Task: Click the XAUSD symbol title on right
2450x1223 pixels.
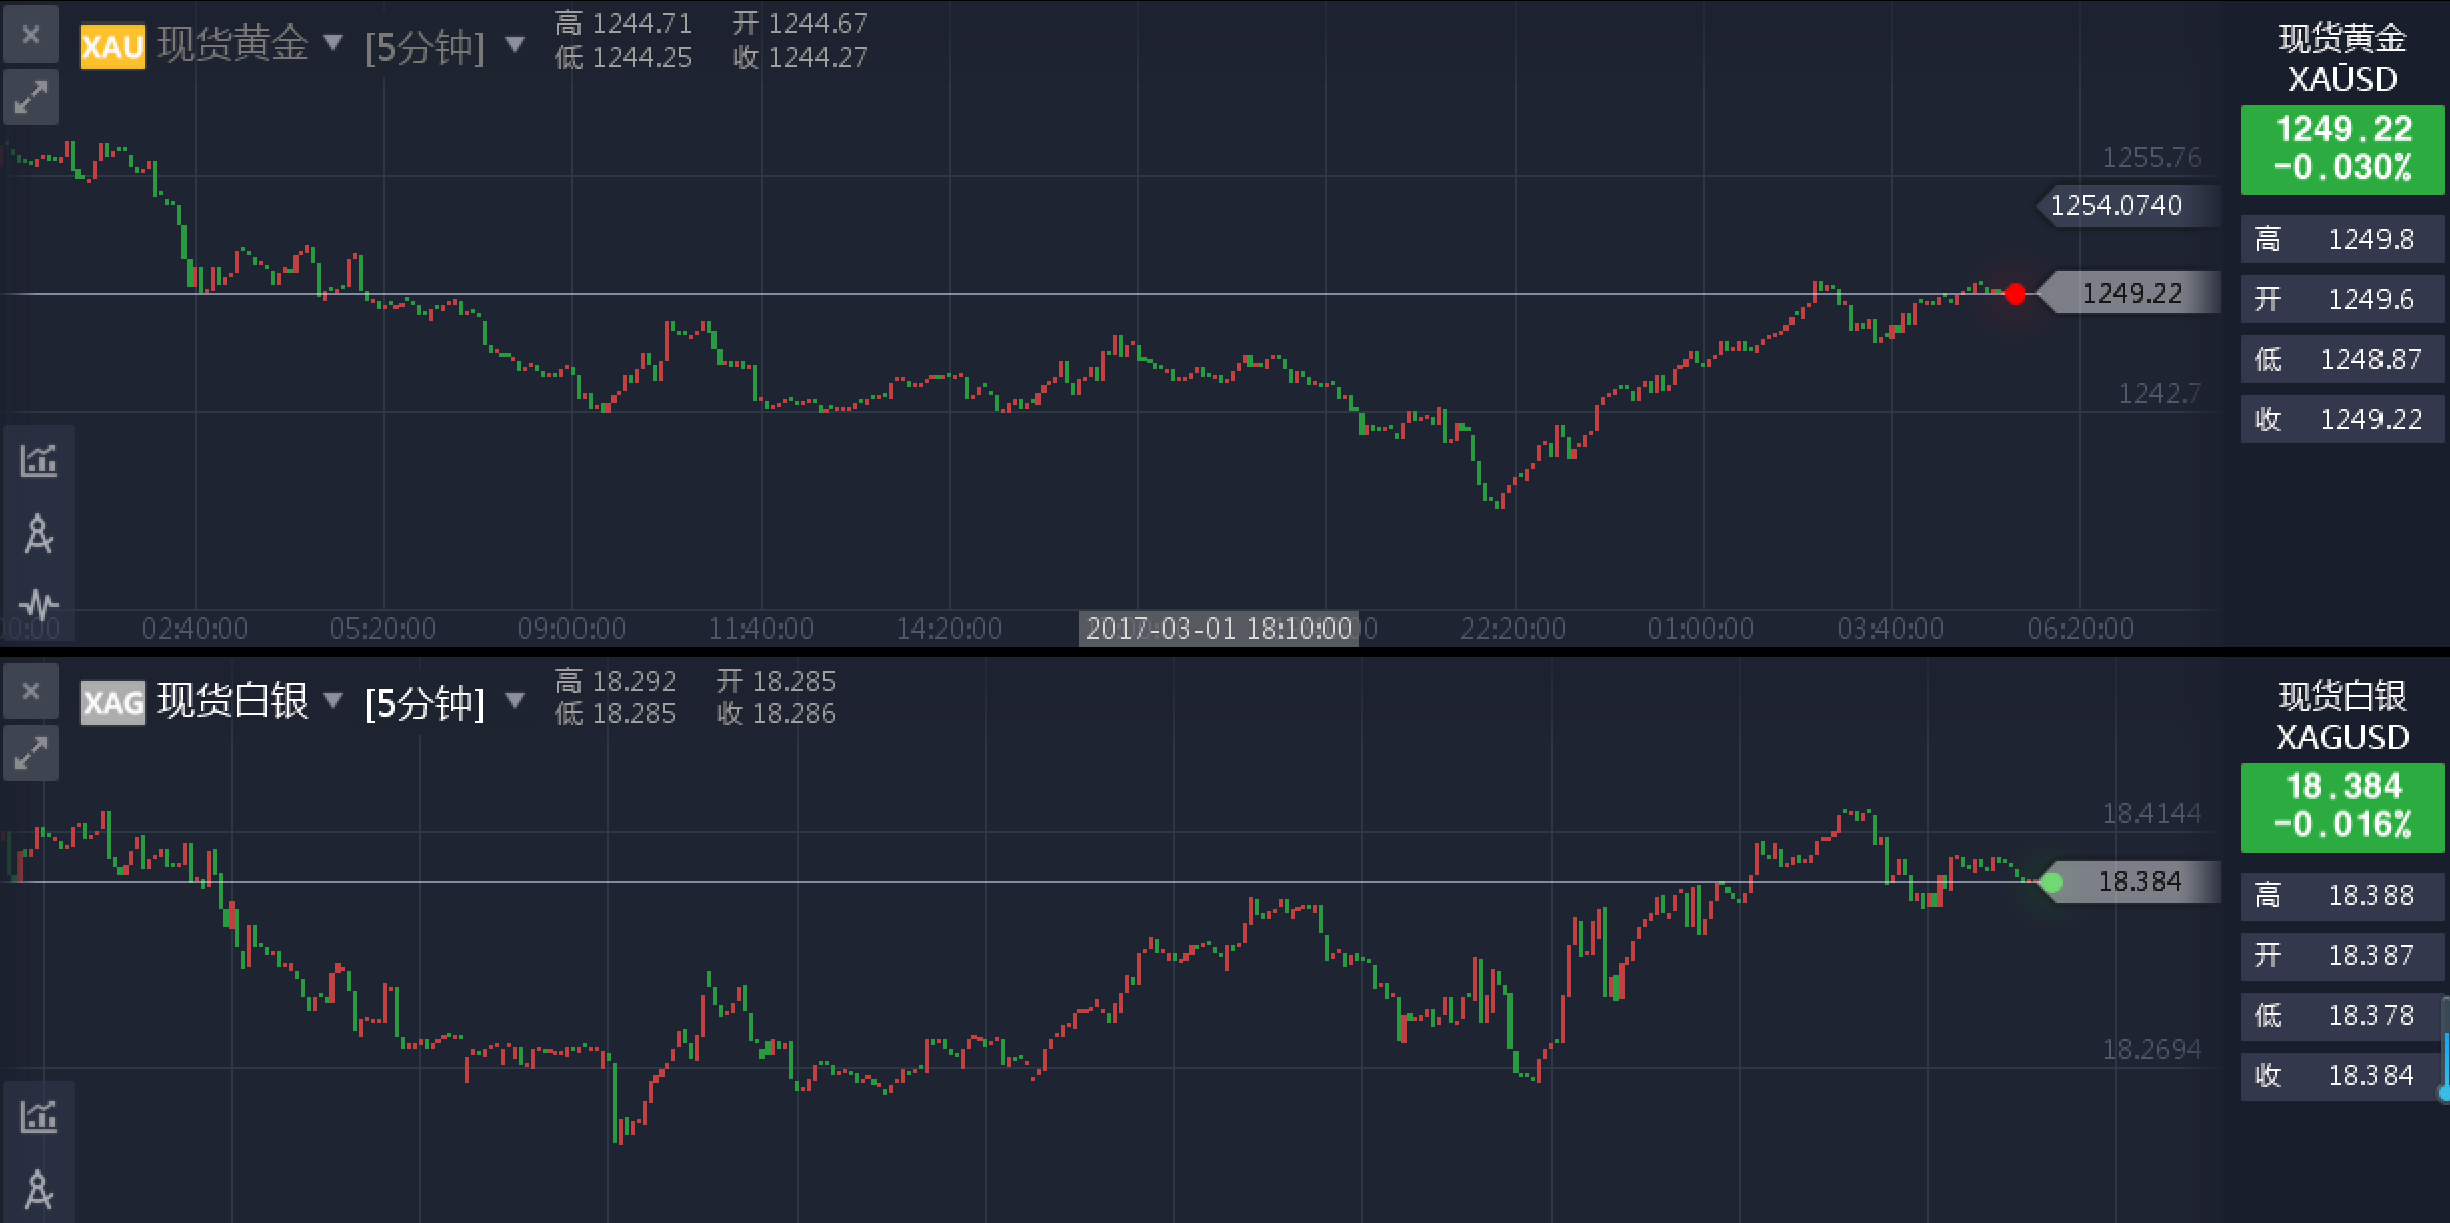Action: 2342,79
